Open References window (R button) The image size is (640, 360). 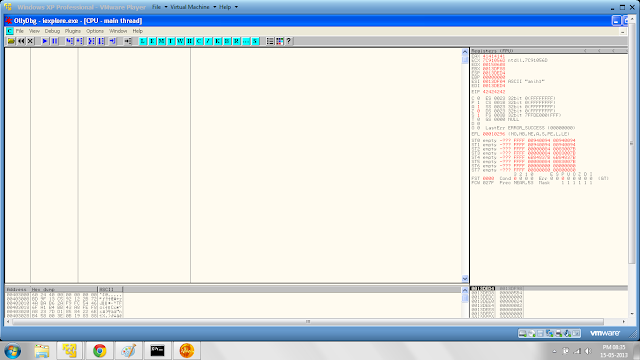[x=236, y=41]
